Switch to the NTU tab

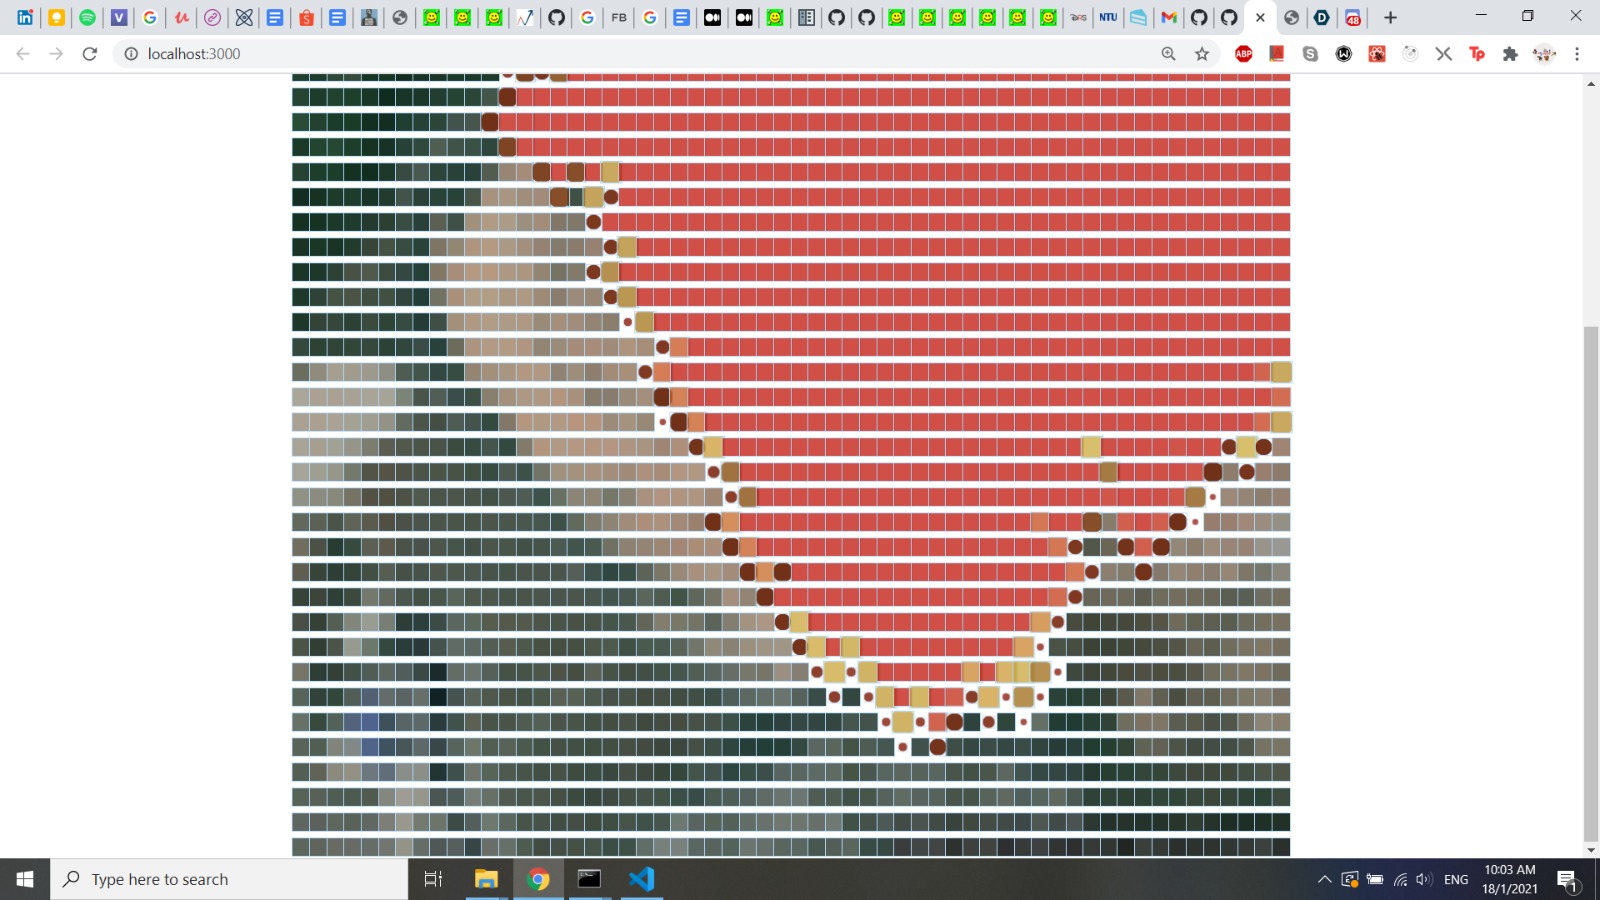tap(1108, 17)
